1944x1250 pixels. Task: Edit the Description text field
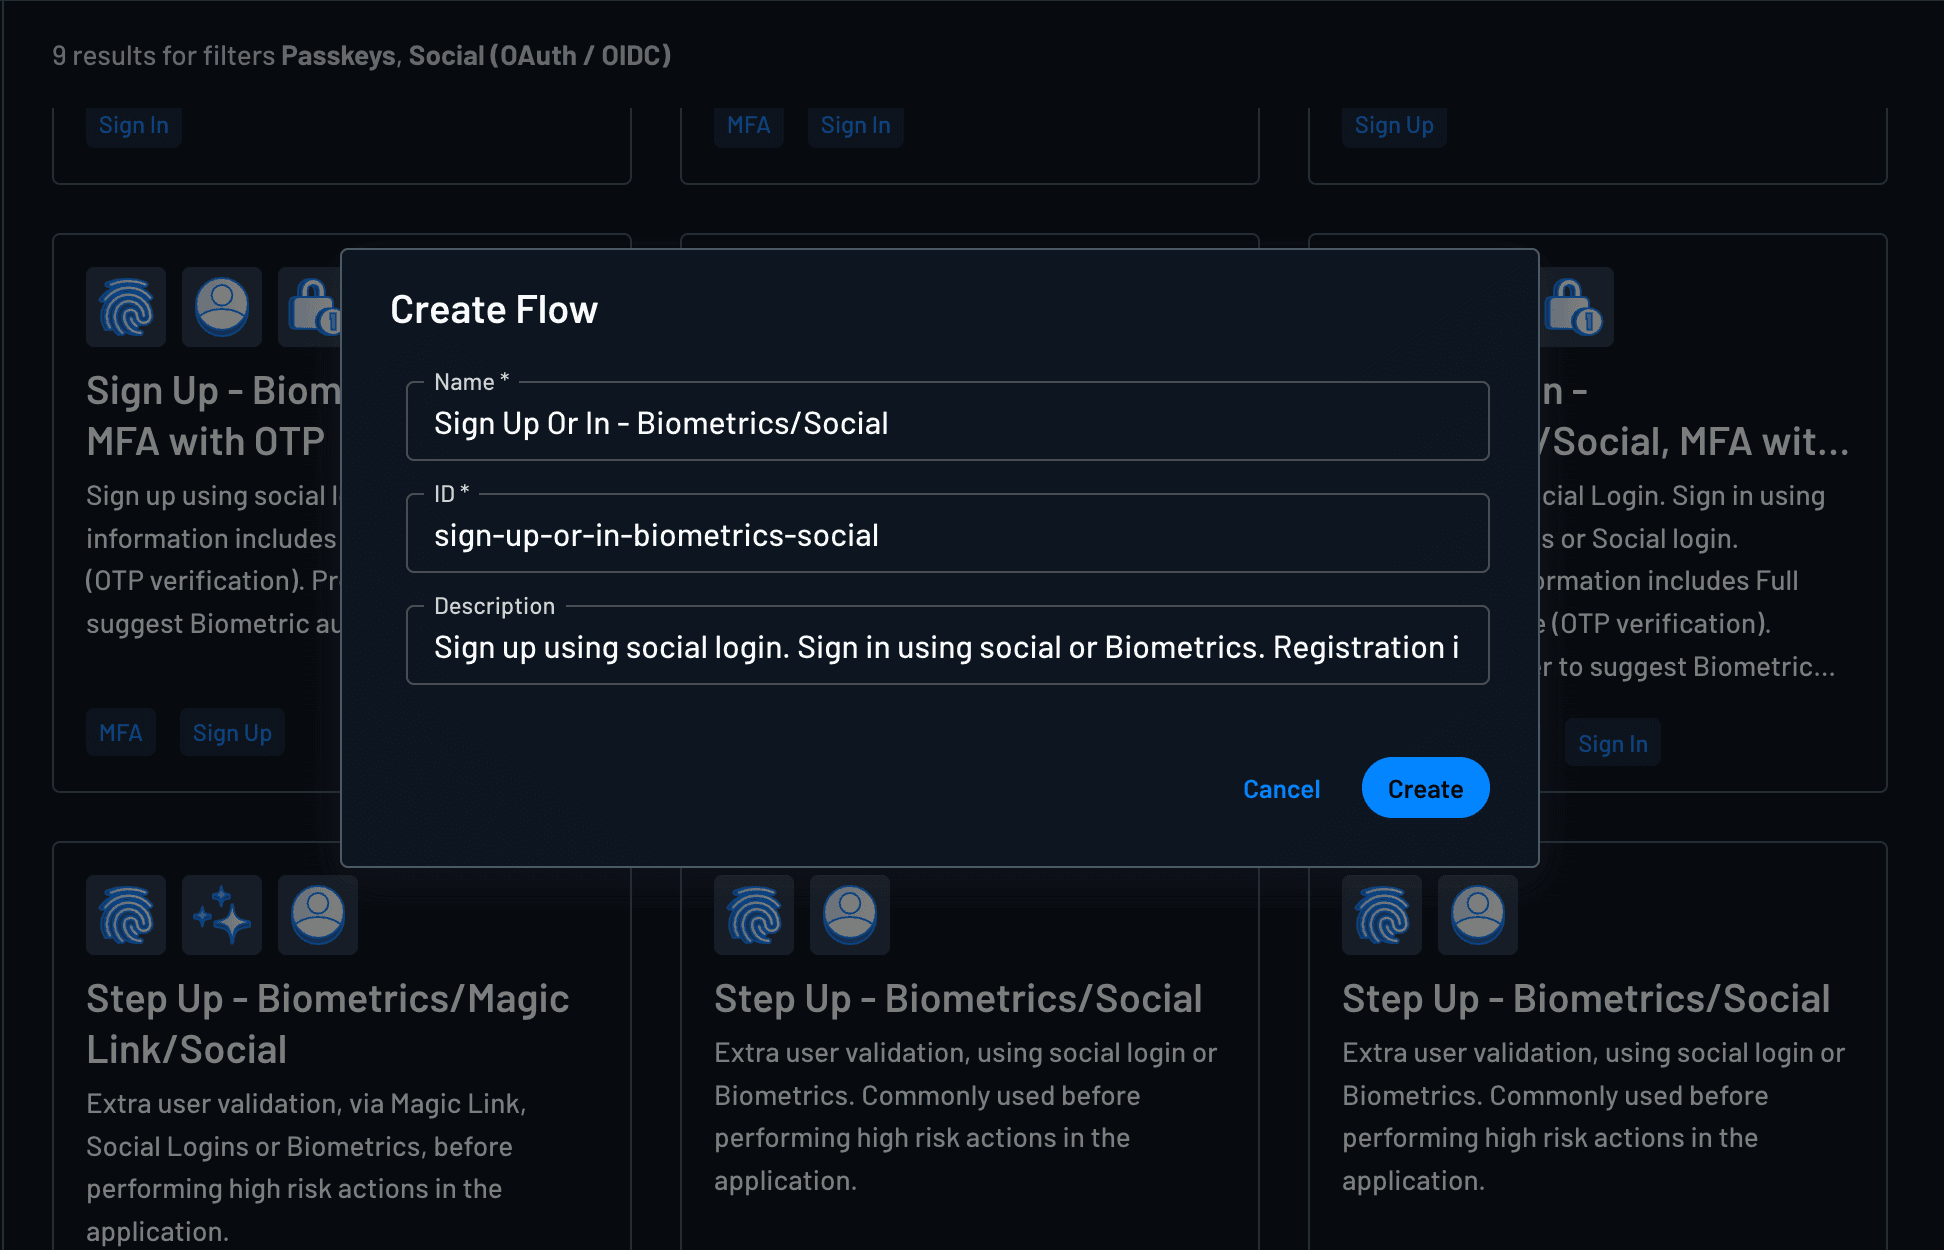click(x=946, y=646)
